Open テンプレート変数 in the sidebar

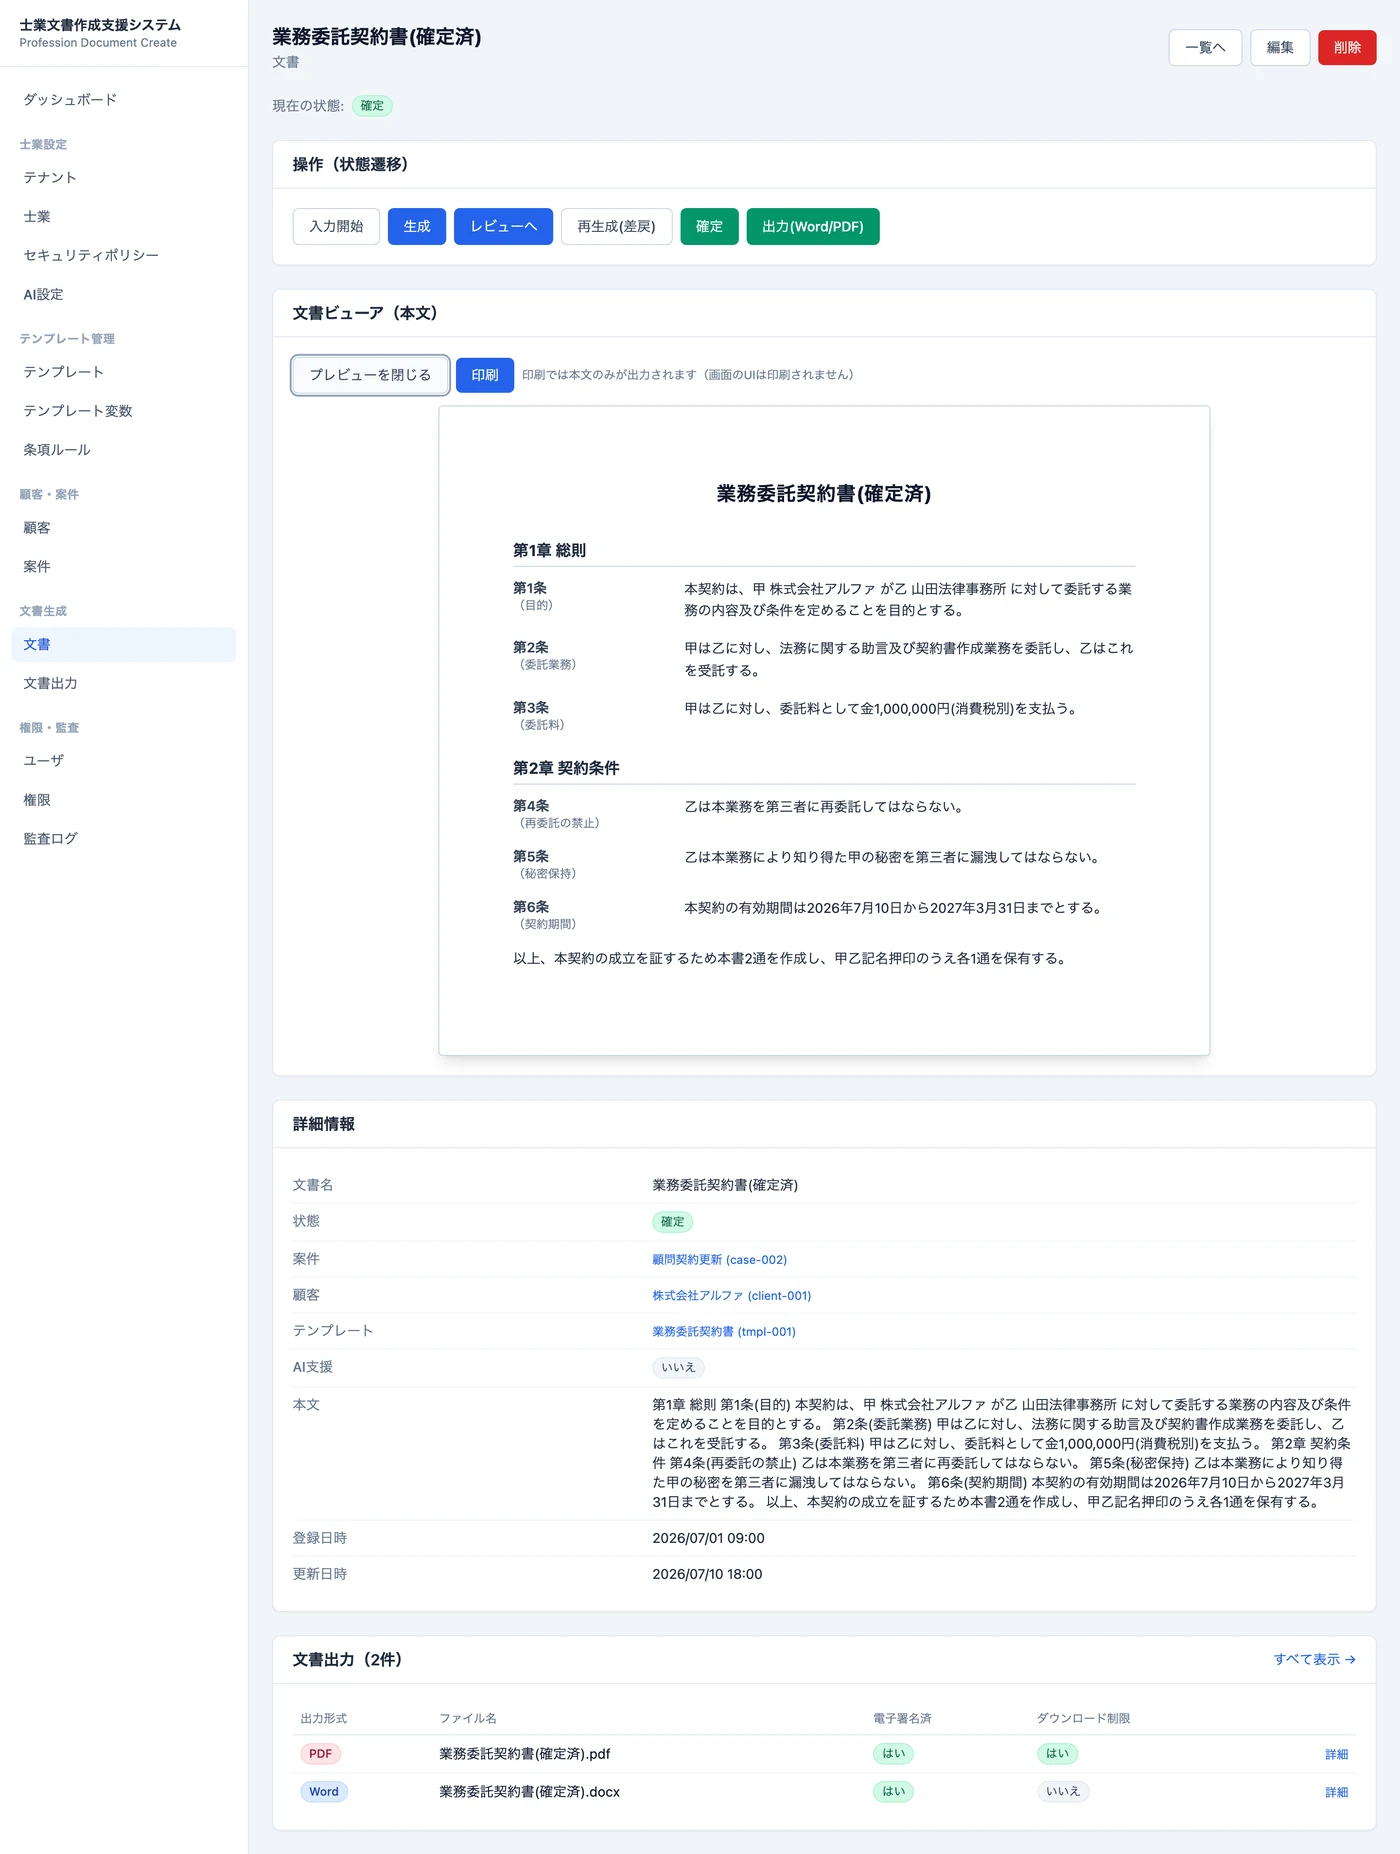pyautogui.click(x=124, y=411)
